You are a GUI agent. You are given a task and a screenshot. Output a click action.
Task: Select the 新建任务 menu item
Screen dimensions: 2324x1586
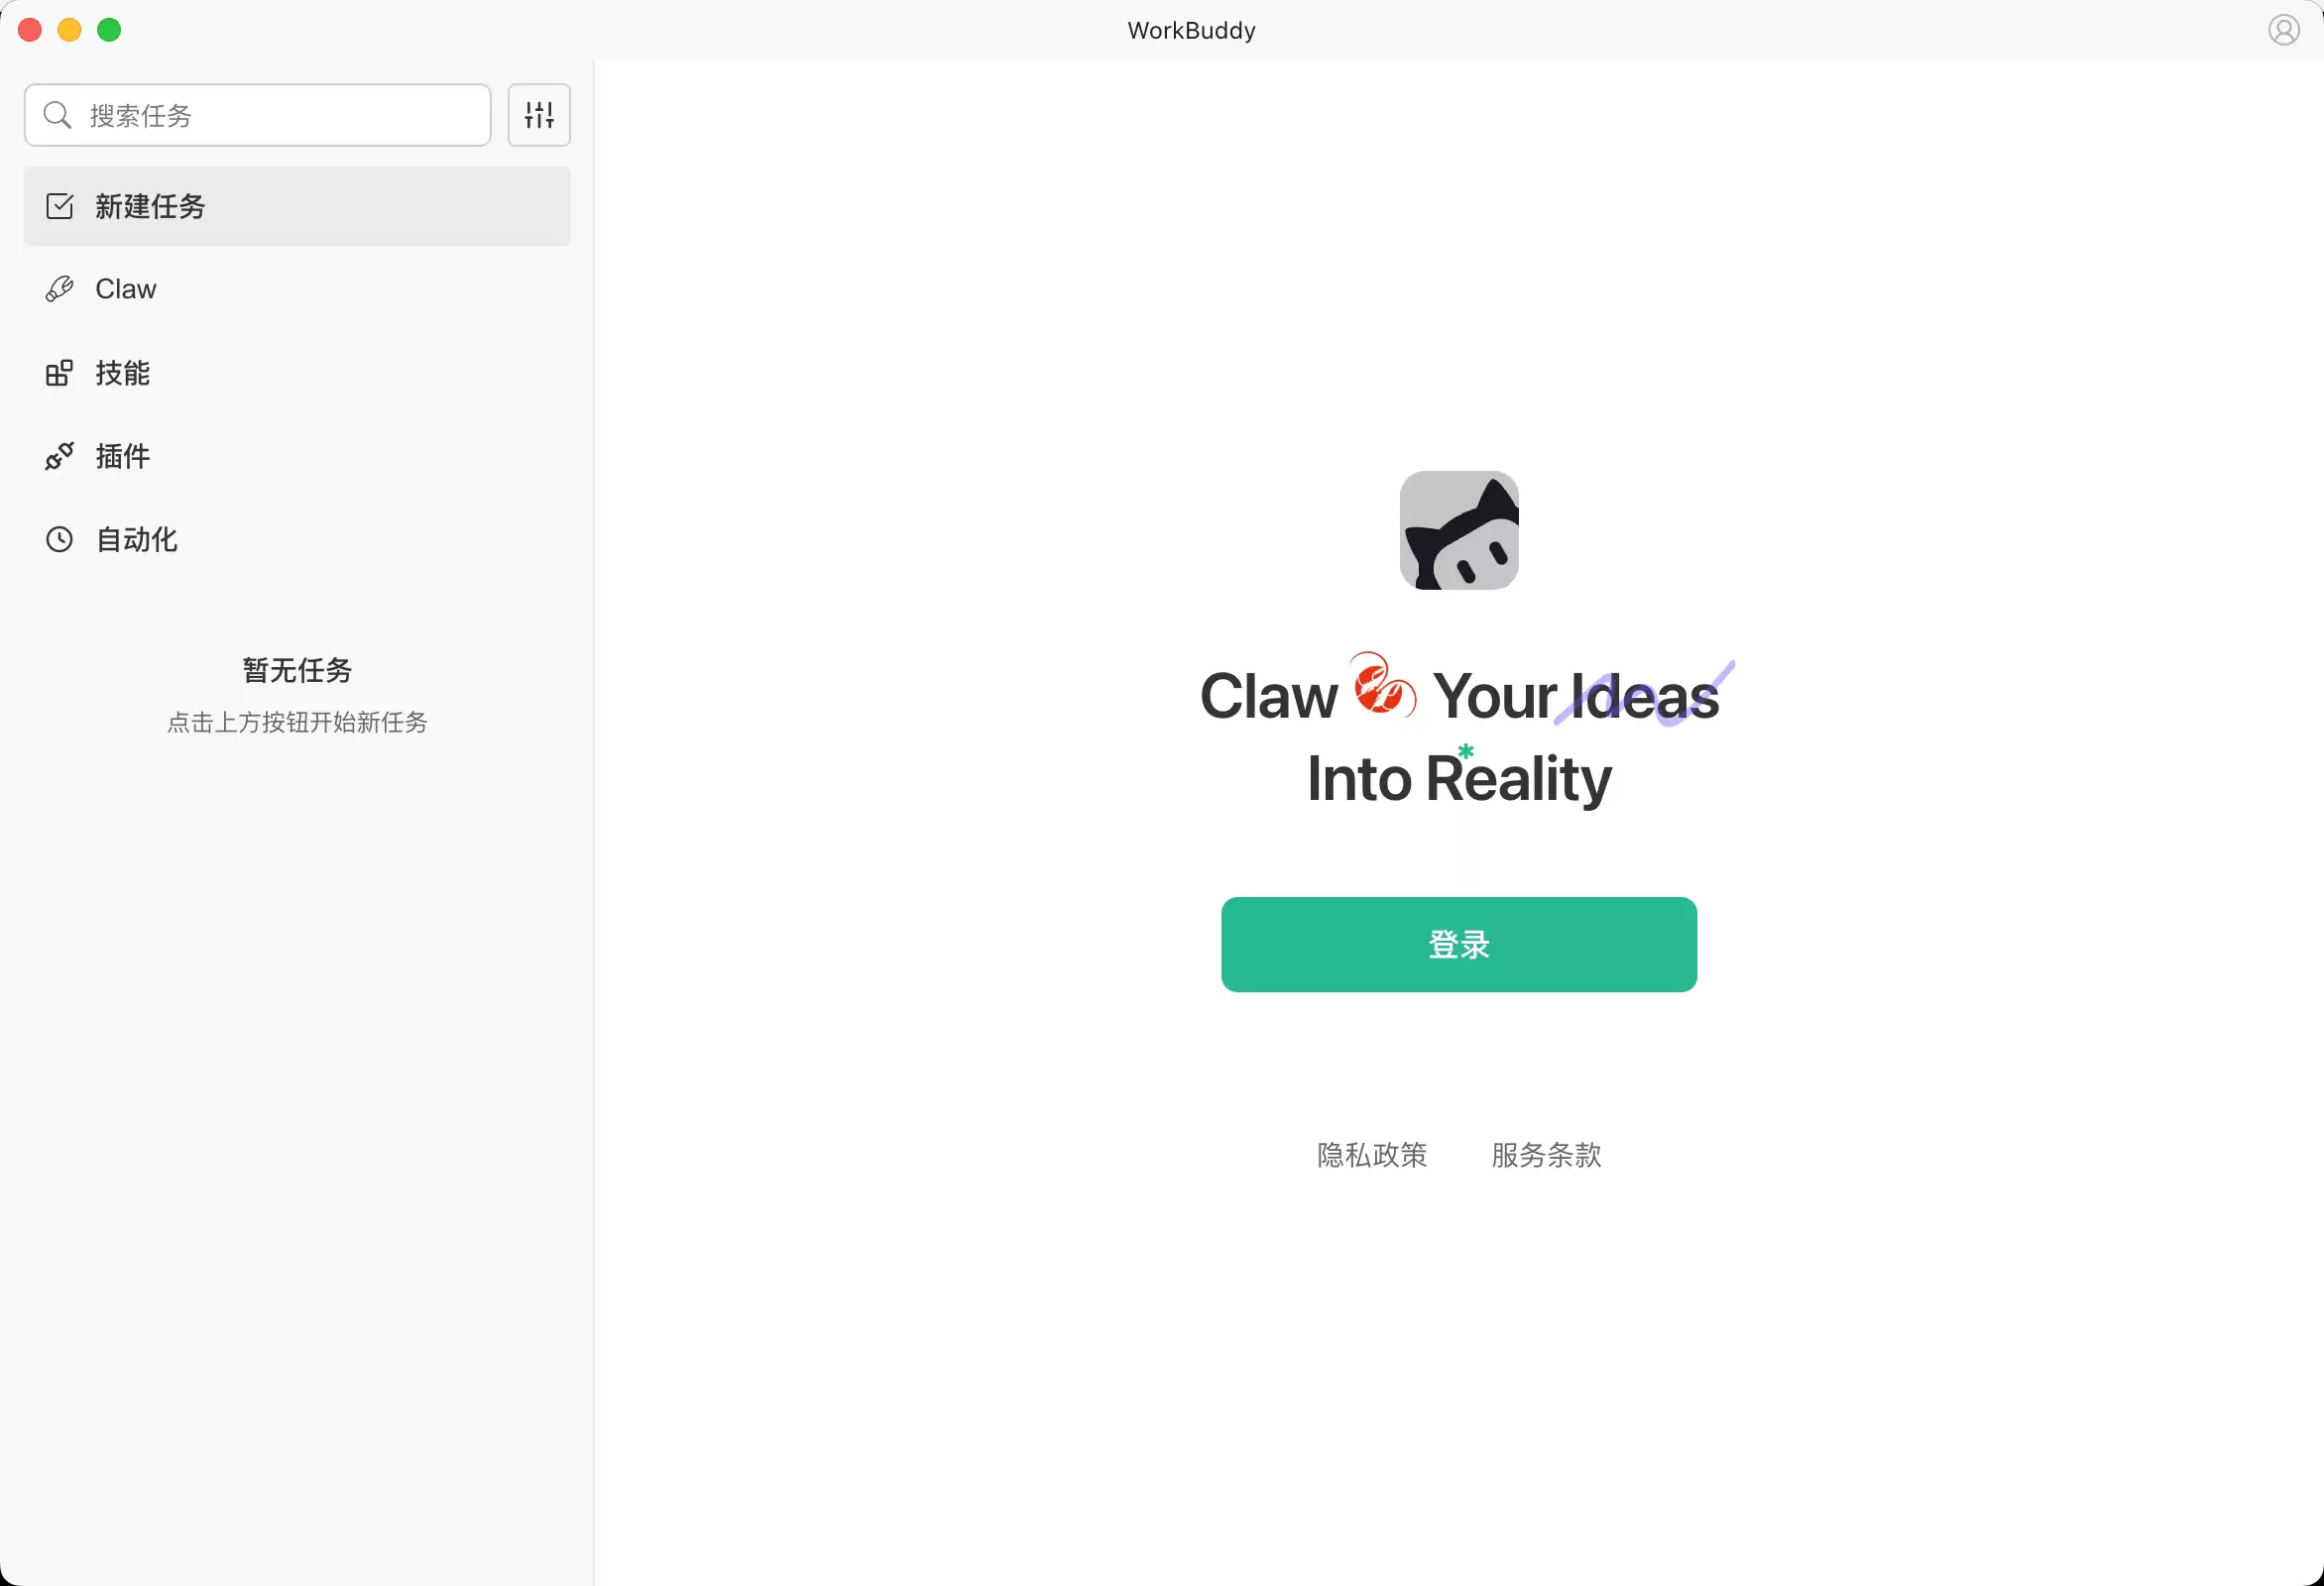tap(297, 206)
